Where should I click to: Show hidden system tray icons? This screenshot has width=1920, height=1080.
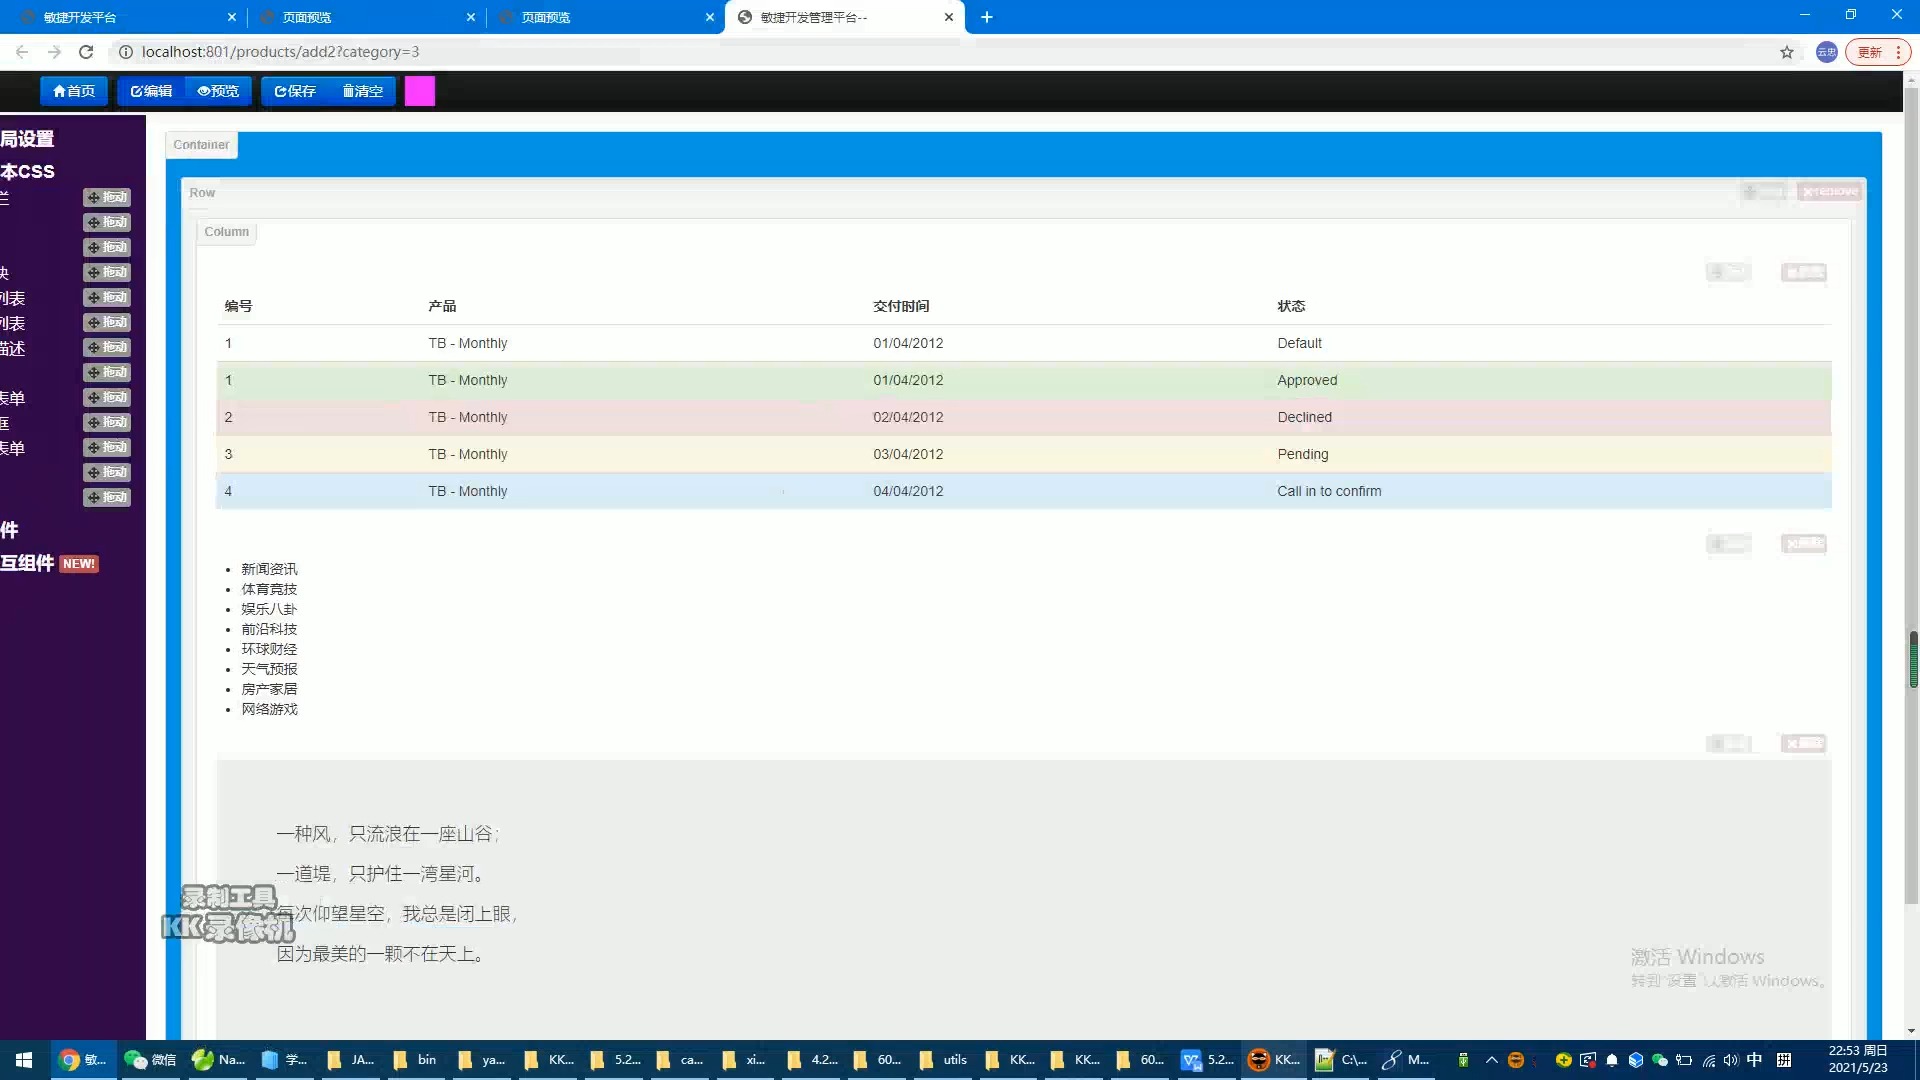(x=1491, y=1060)
